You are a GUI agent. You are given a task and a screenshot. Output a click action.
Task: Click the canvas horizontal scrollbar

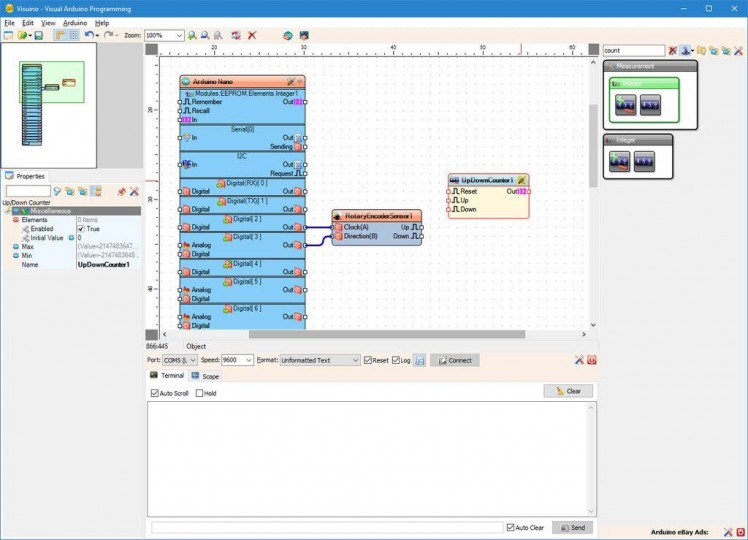[385, 335]
